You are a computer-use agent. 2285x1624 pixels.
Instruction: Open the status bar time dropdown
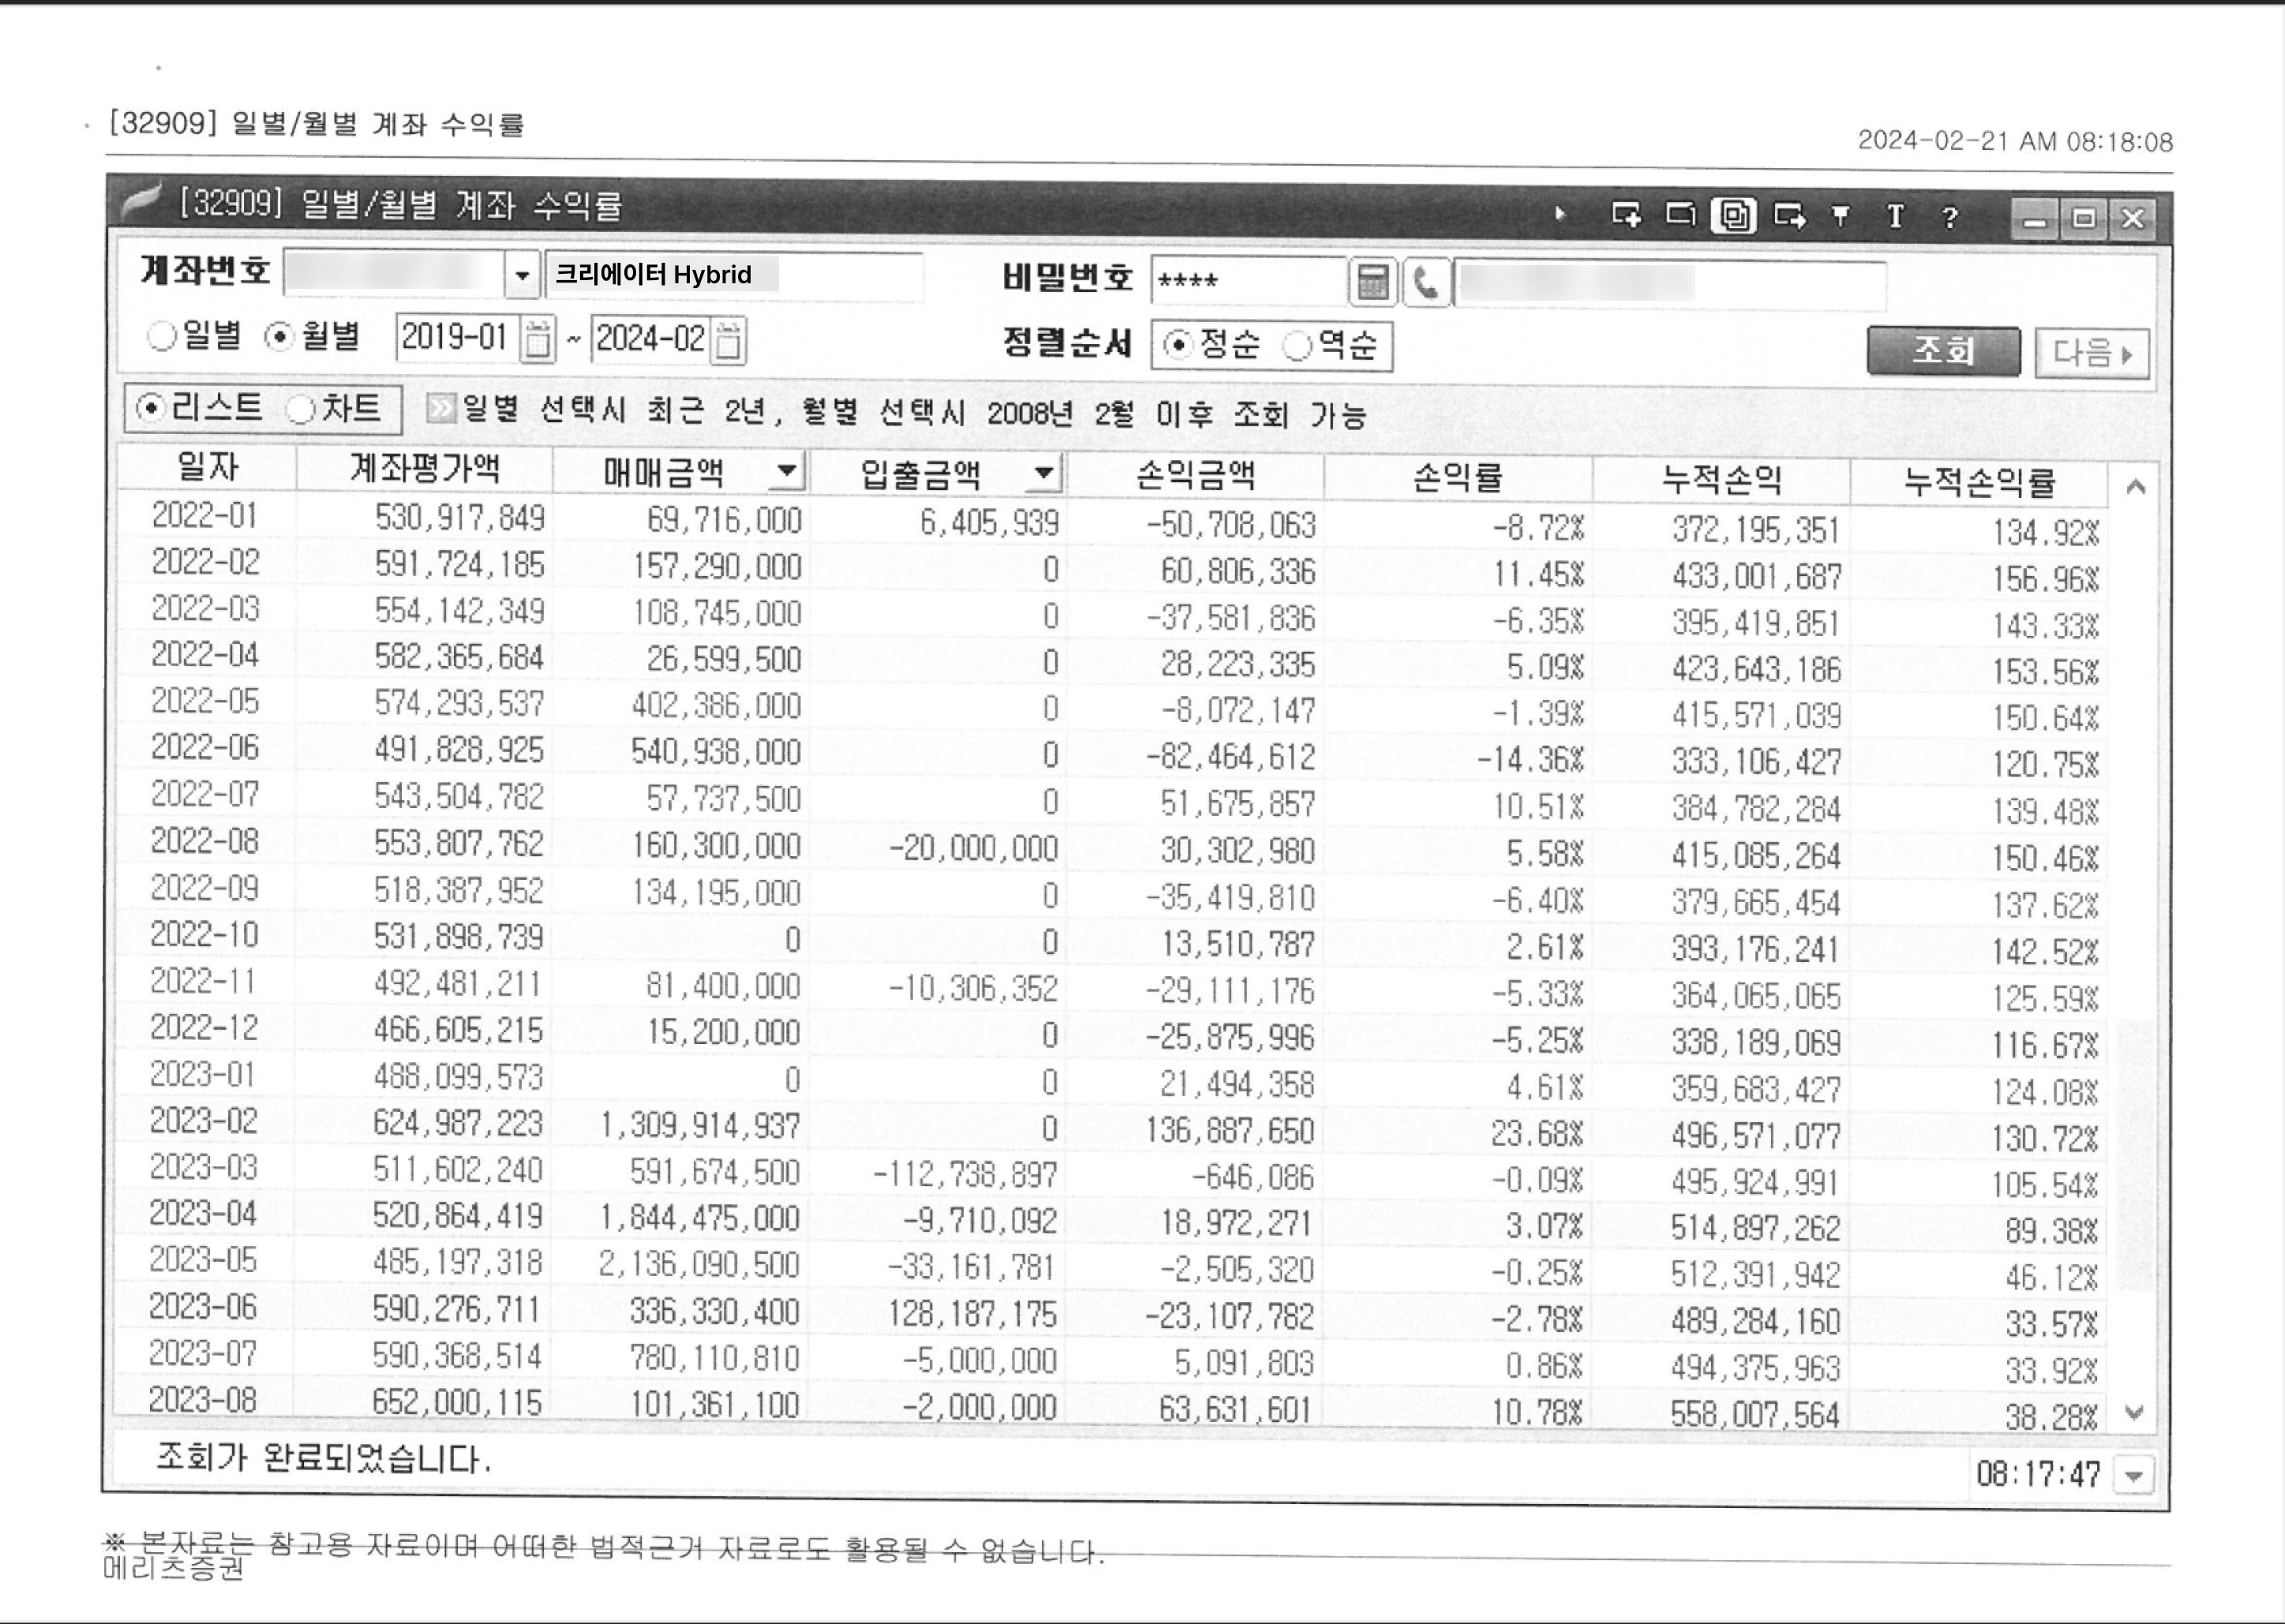point(2134,1475)
